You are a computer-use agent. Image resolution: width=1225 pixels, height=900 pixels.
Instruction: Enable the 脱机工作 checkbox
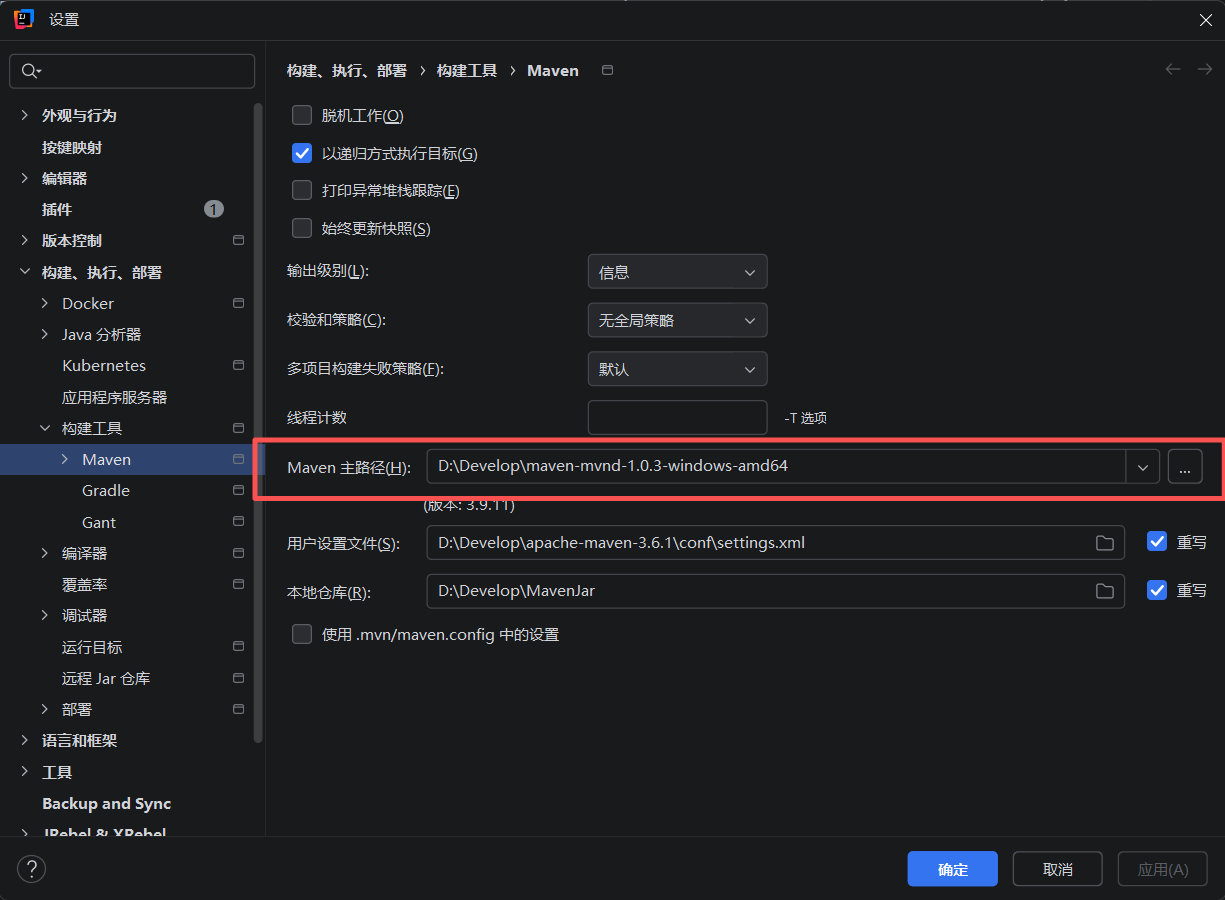point(302,116)
